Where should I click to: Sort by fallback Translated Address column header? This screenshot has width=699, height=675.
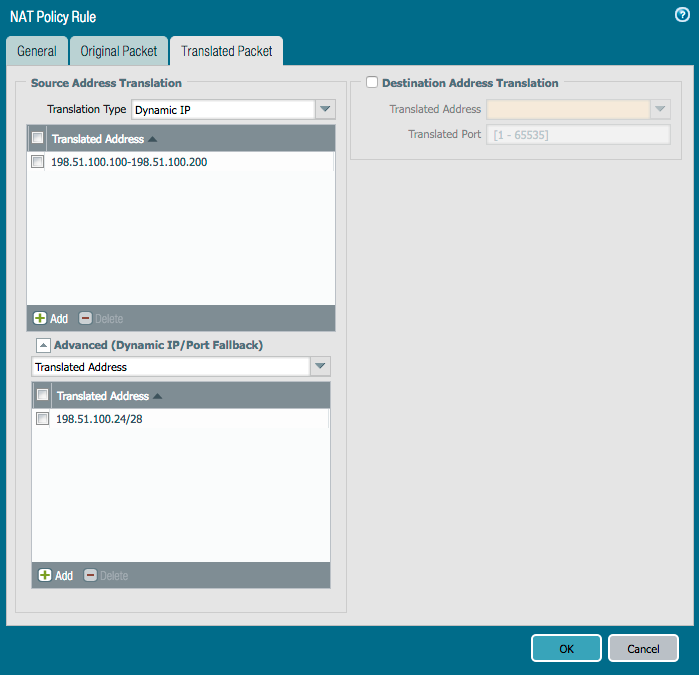[109, 396]
